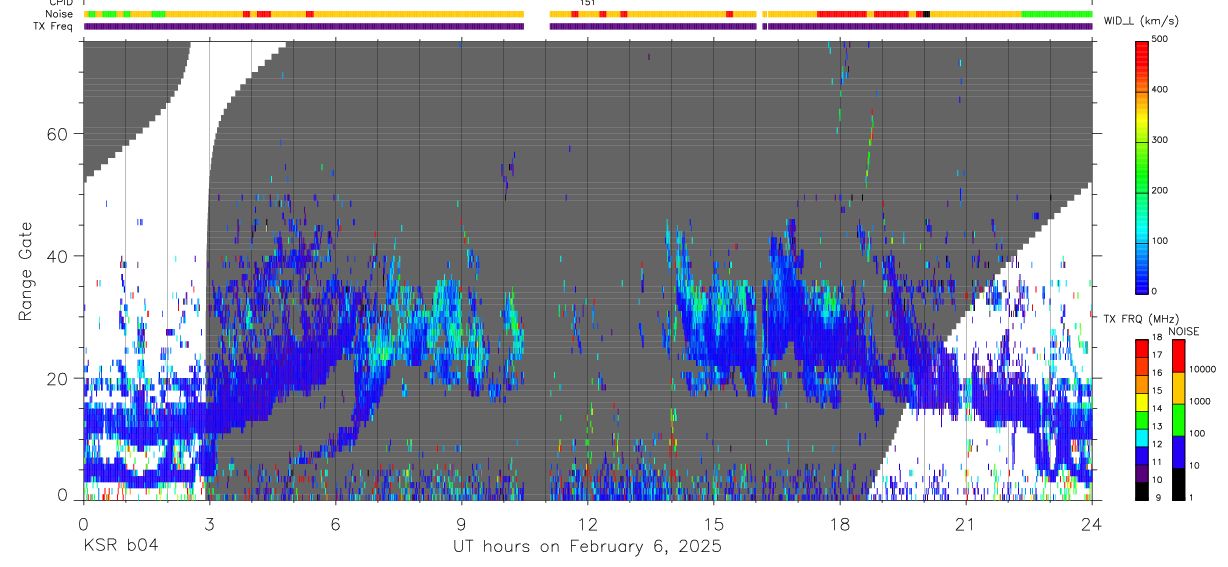Click the '14' label on the TX FRQ scale
1228x567 pixels.
click(1157, 408)
